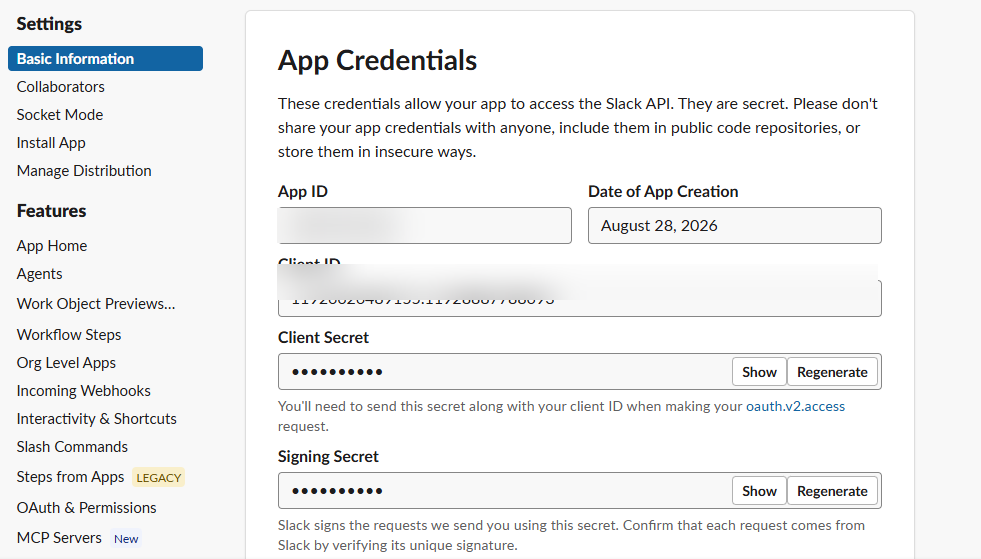Click the Features section heading

[x=51, y=211]
